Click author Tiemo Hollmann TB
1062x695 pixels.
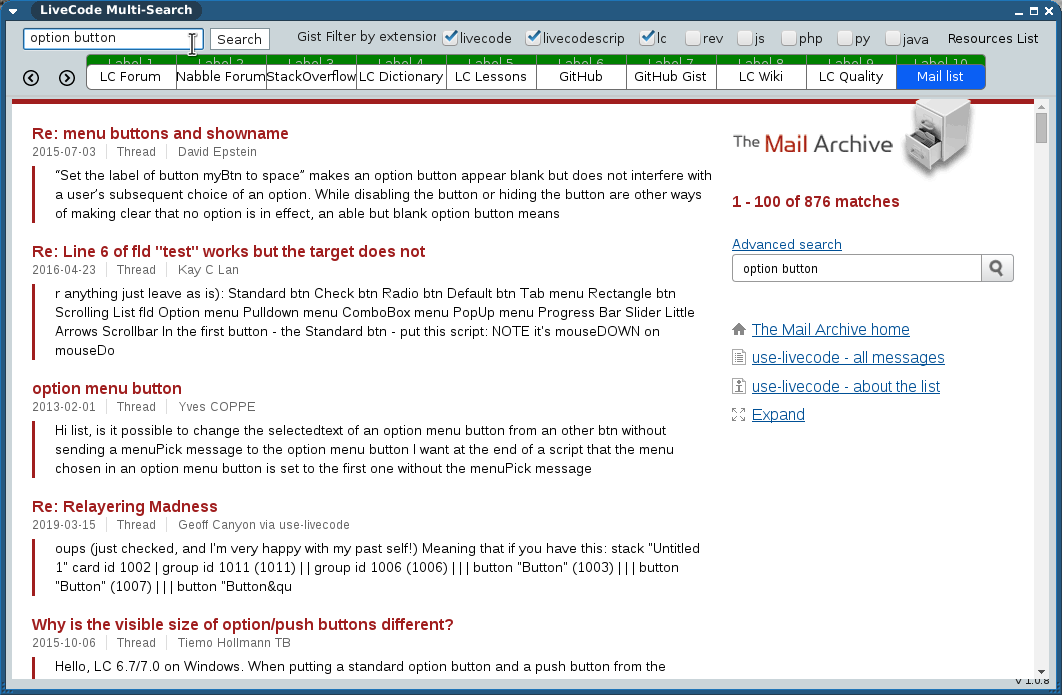(x=234, y=643)
